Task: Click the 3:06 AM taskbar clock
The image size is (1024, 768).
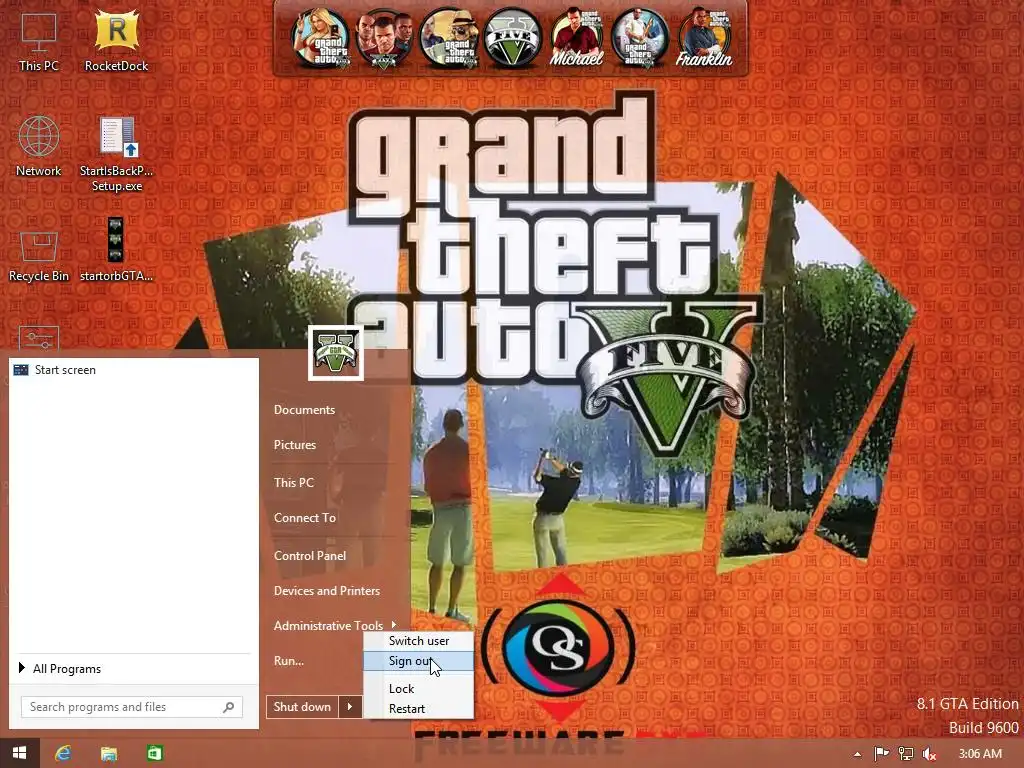Action: [980, 754]
